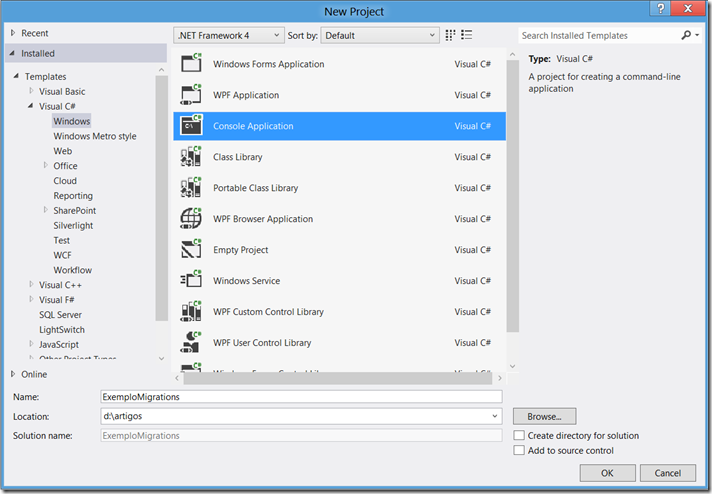
Task: Select the SQL Server category
Action: point(60,314)
